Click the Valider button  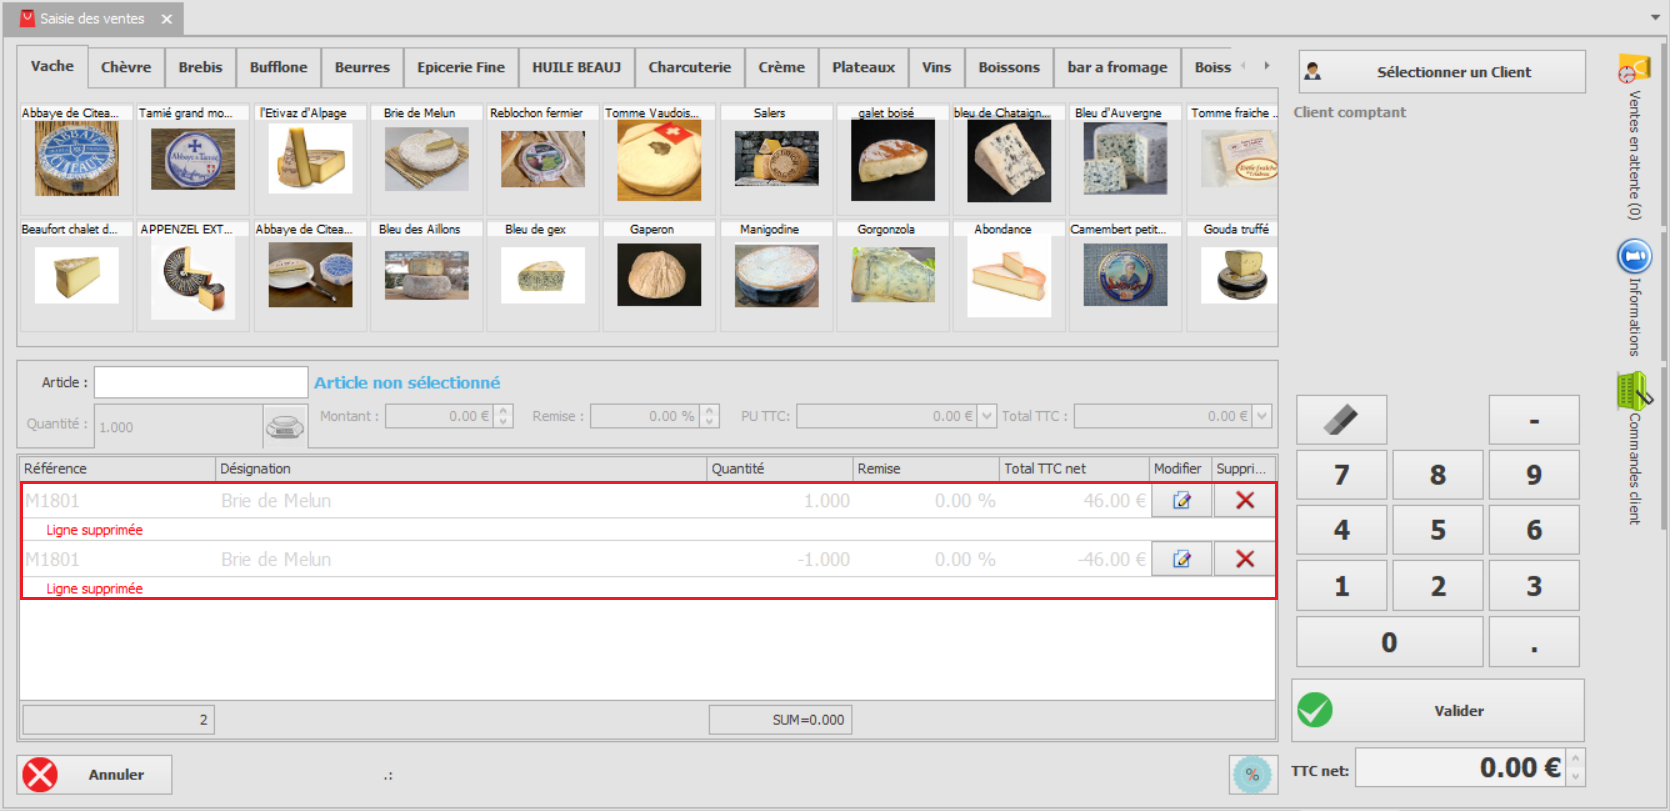[x=1438, y=711]
